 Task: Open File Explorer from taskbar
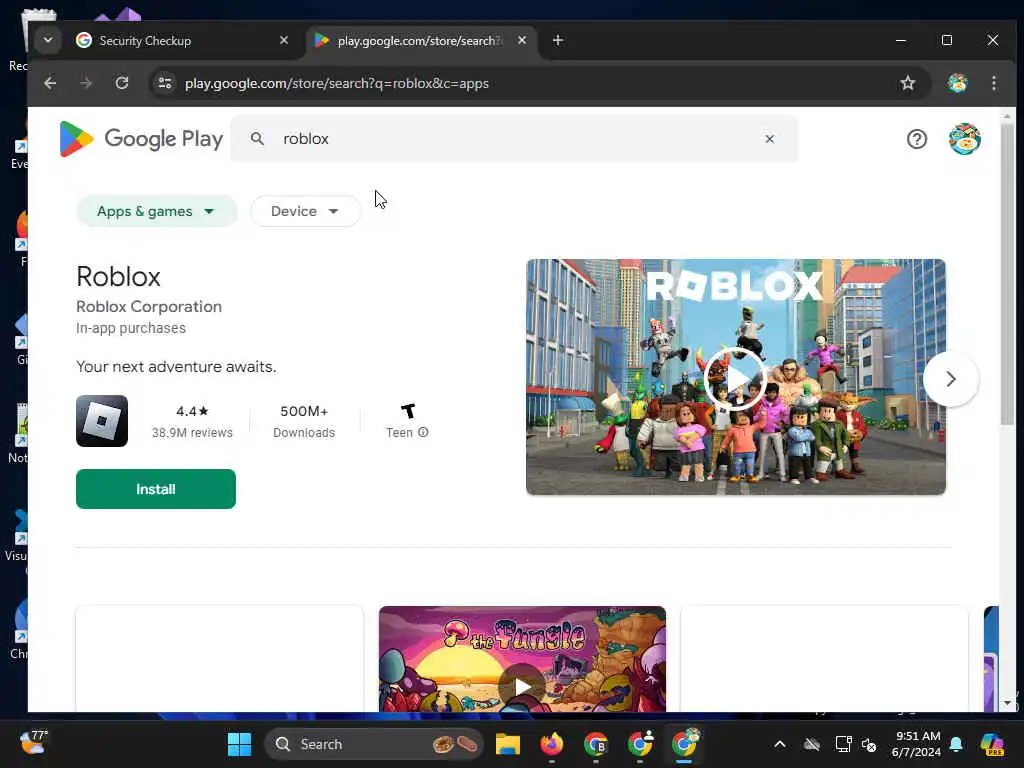pos(507,744)
